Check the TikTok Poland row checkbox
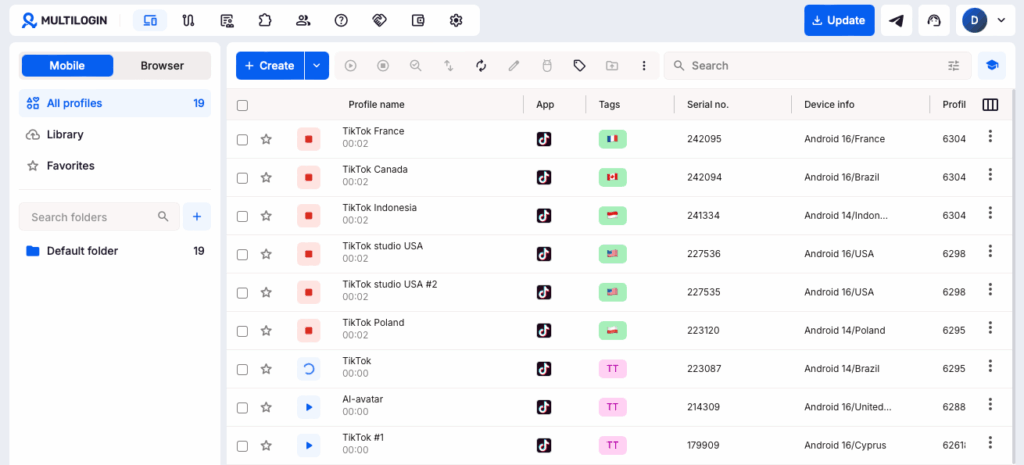This screenshot has height=465, width=1024. pos(242,331)
